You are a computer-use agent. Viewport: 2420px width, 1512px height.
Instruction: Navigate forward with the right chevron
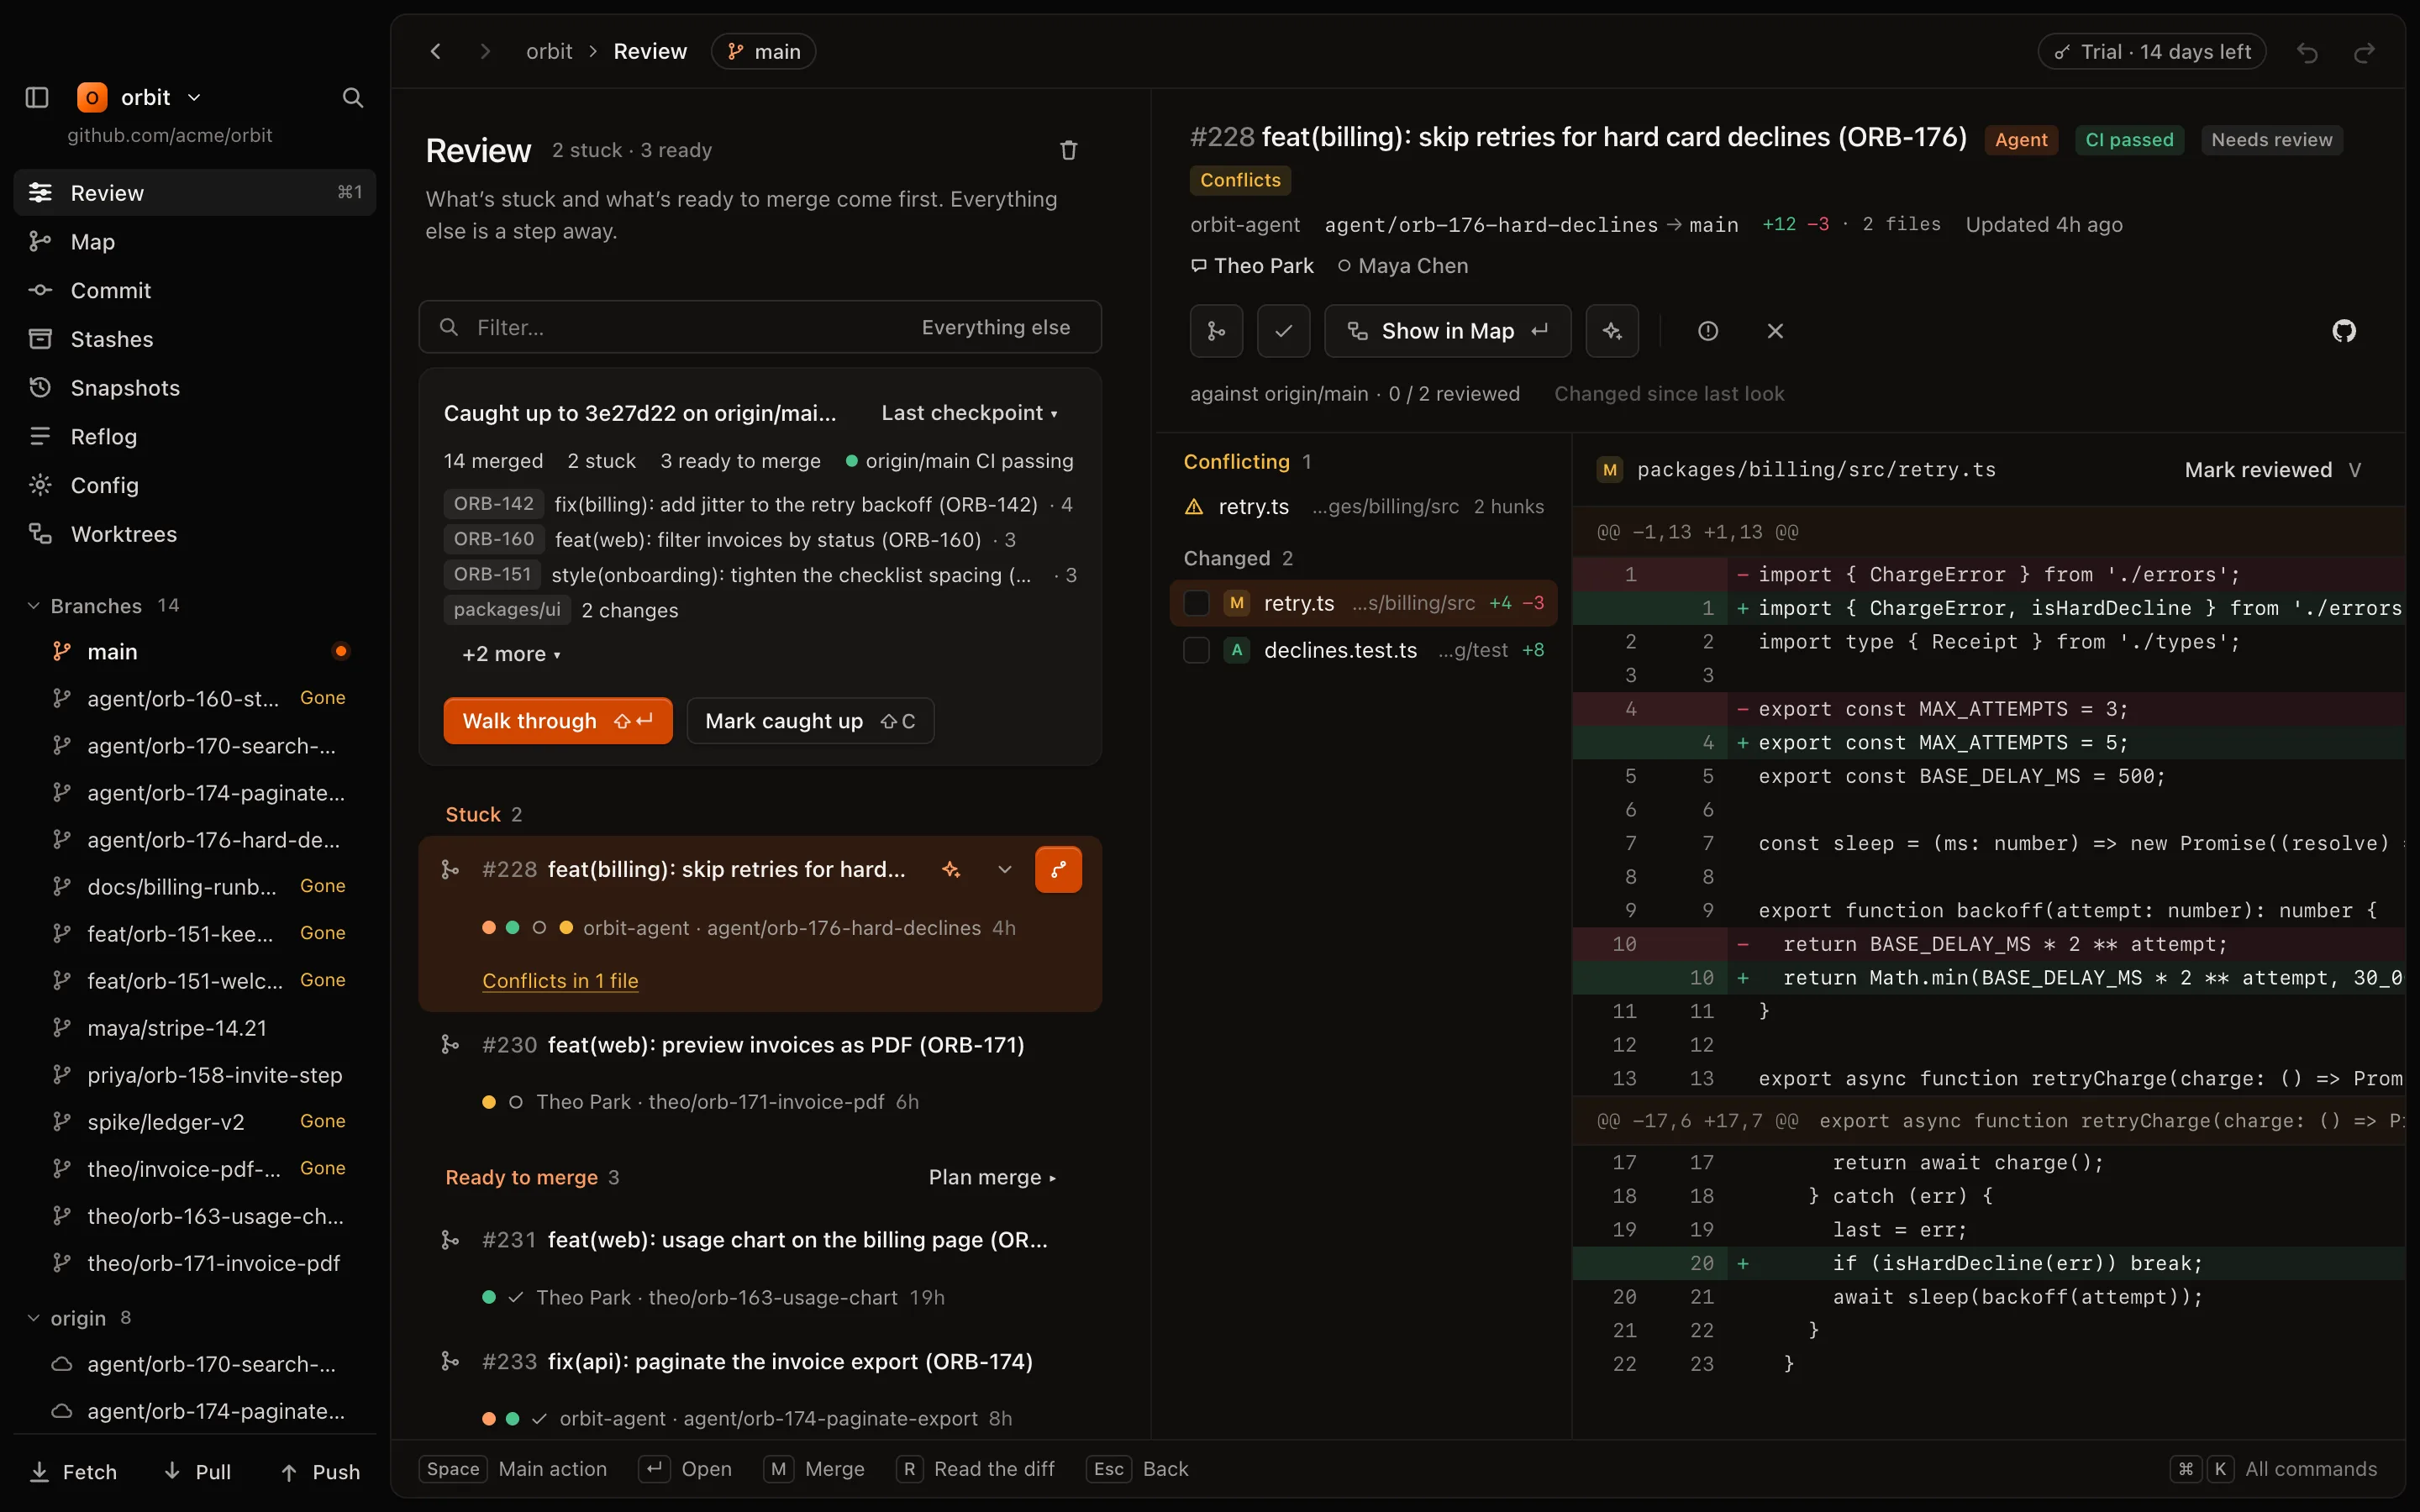click(x=485, y=51)
